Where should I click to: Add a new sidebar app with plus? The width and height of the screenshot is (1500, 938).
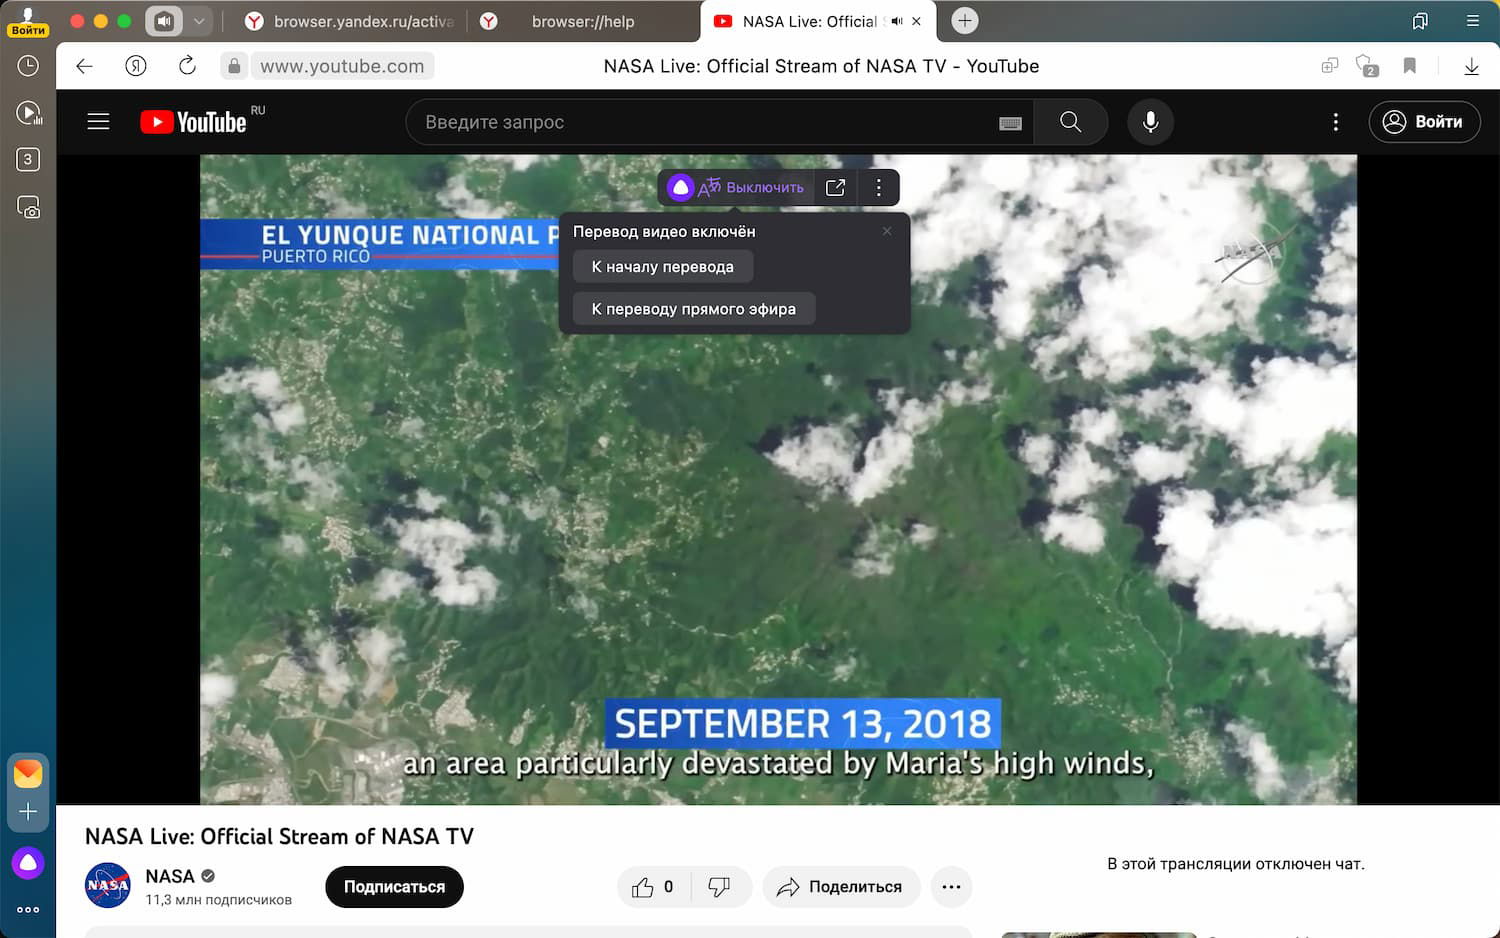(28, 812)
